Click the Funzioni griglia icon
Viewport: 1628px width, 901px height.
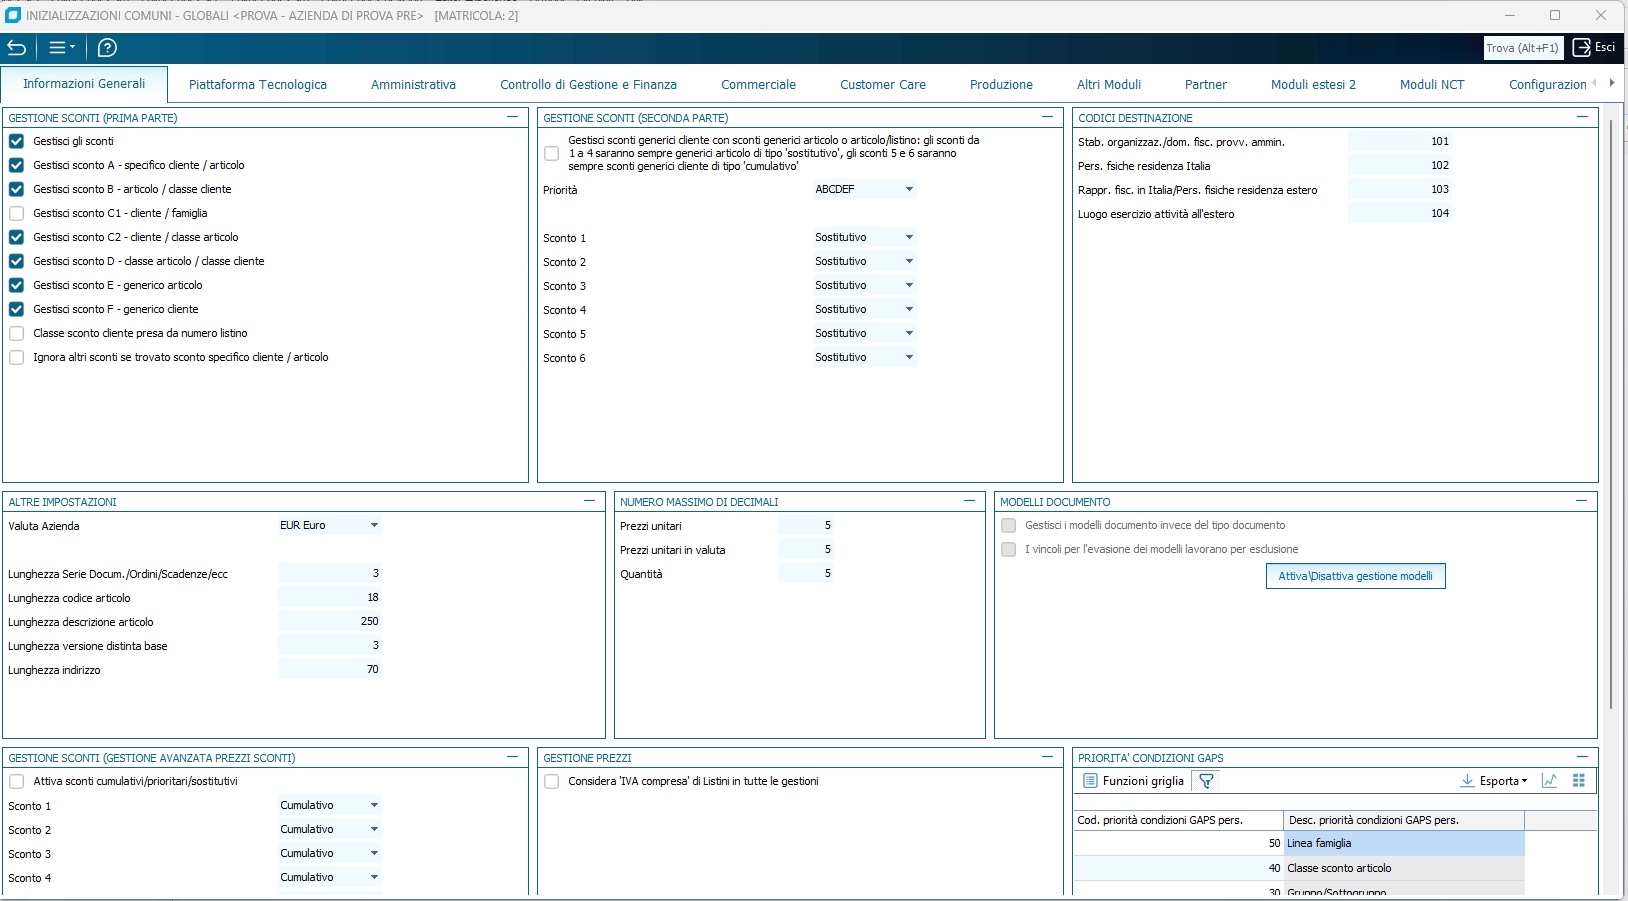pyautogui.click(x=1091, y=781)
